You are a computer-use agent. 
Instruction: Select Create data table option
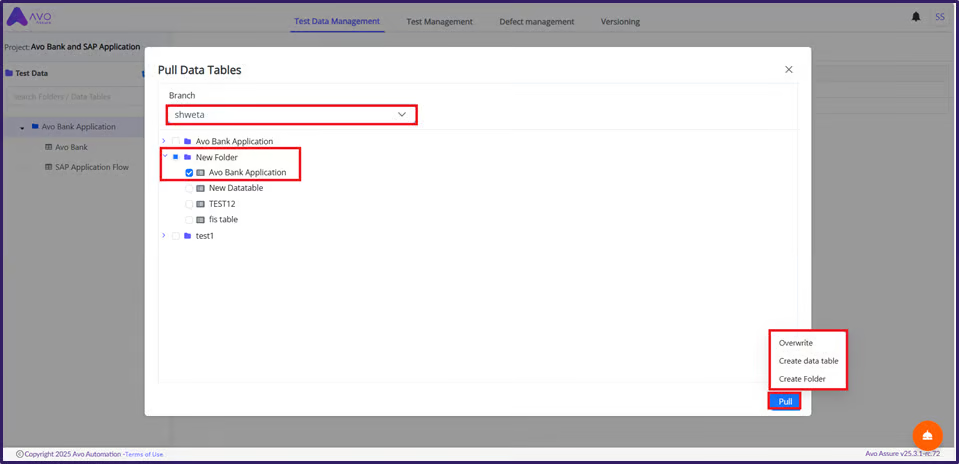808,361
